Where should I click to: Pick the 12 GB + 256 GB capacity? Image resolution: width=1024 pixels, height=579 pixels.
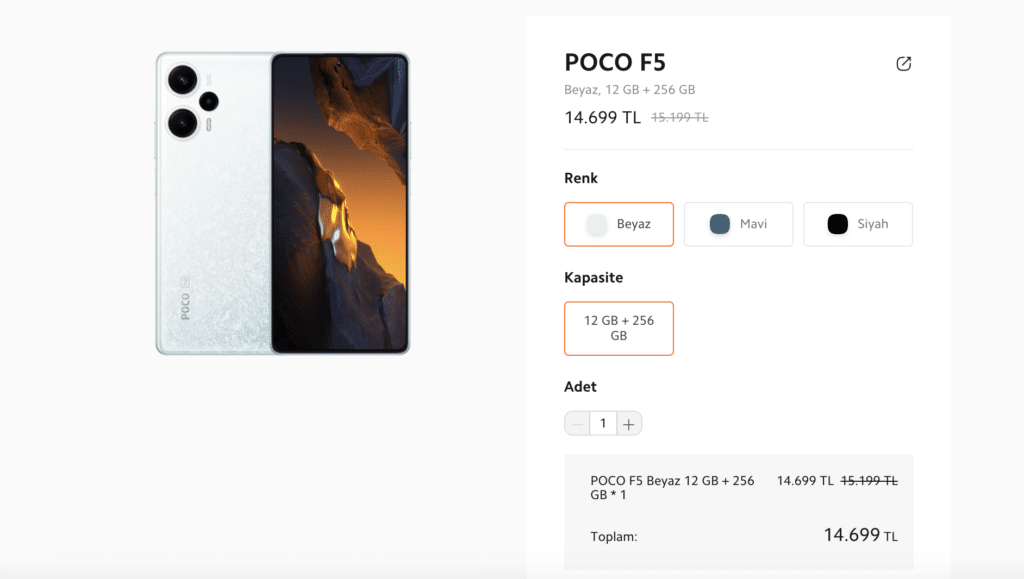[x=618, y=328]
